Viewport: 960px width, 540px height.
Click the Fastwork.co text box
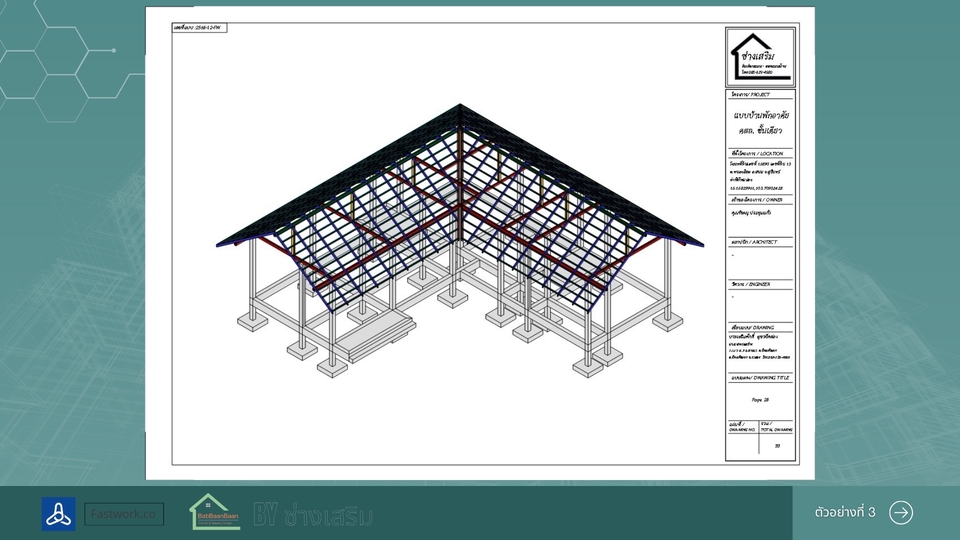click(x=124, y=514)
